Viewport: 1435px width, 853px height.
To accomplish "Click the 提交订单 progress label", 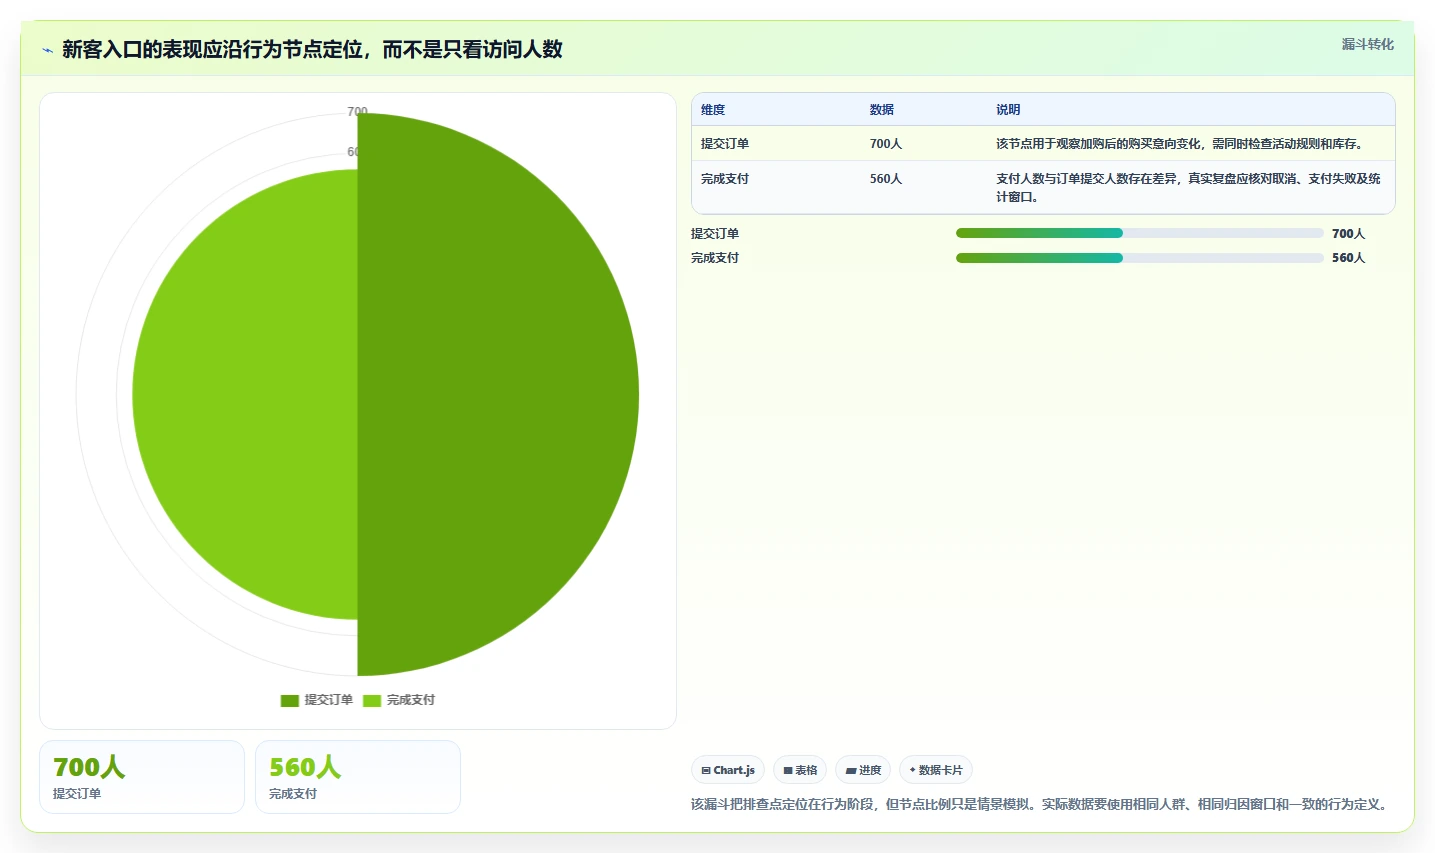I will [x=715, y=234].
